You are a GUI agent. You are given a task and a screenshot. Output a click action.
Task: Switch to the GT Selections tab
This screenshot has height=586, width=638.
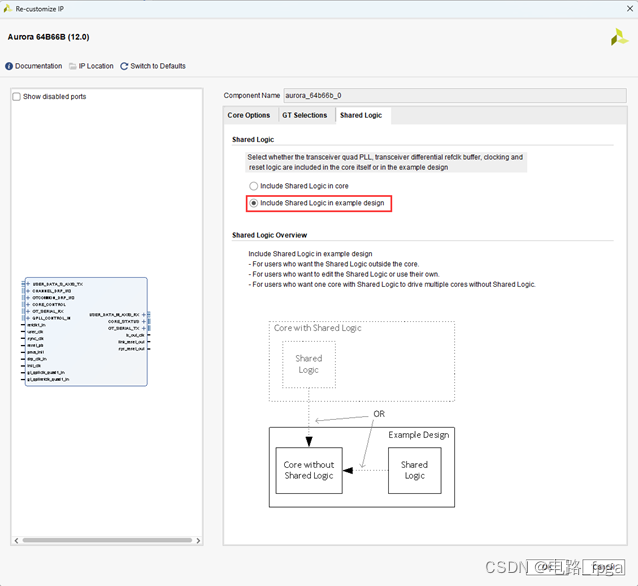click(x=305, y=115)
